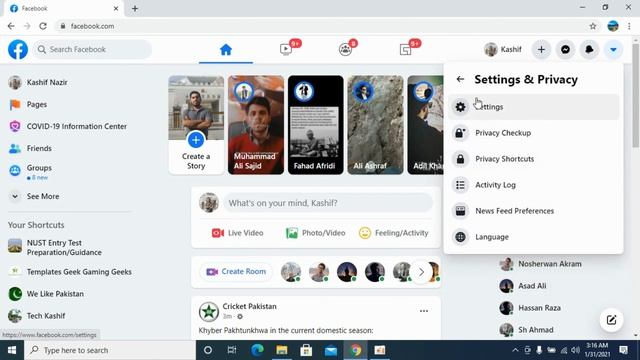Screen dimensions: 640x360
Task: Reload the page in Chrome
Action: 43,26
